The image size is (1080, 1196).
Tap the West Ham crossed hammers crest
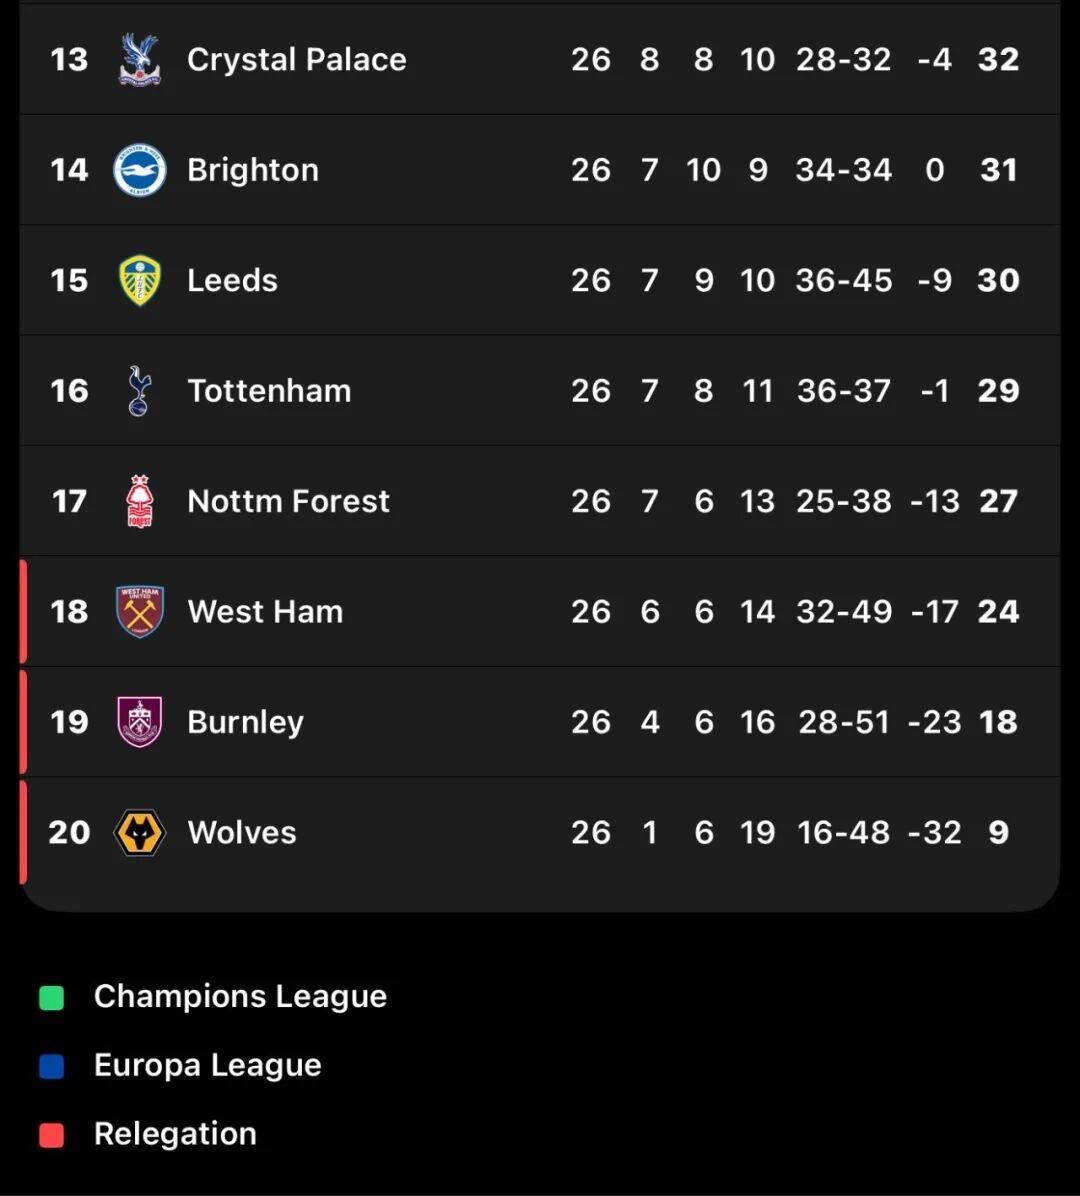click(139, 611)
